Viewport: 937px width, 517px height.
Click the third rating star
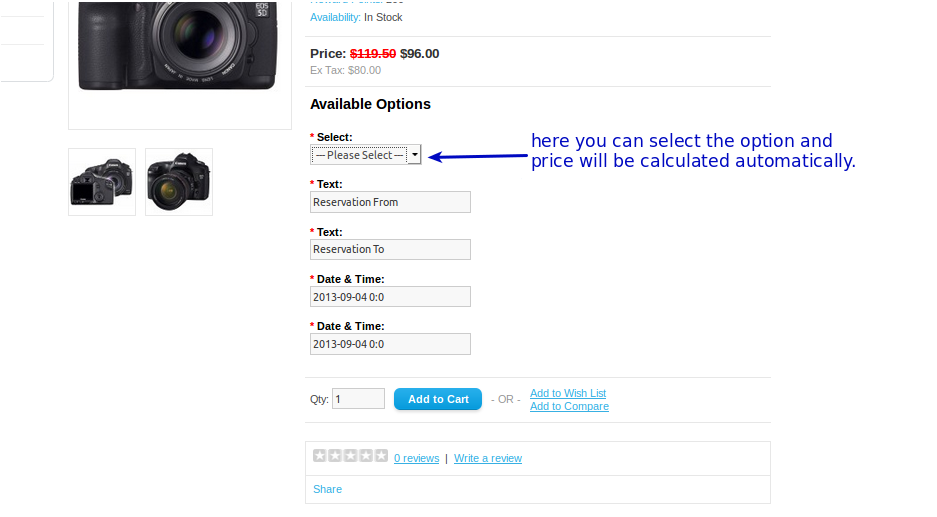350,456
